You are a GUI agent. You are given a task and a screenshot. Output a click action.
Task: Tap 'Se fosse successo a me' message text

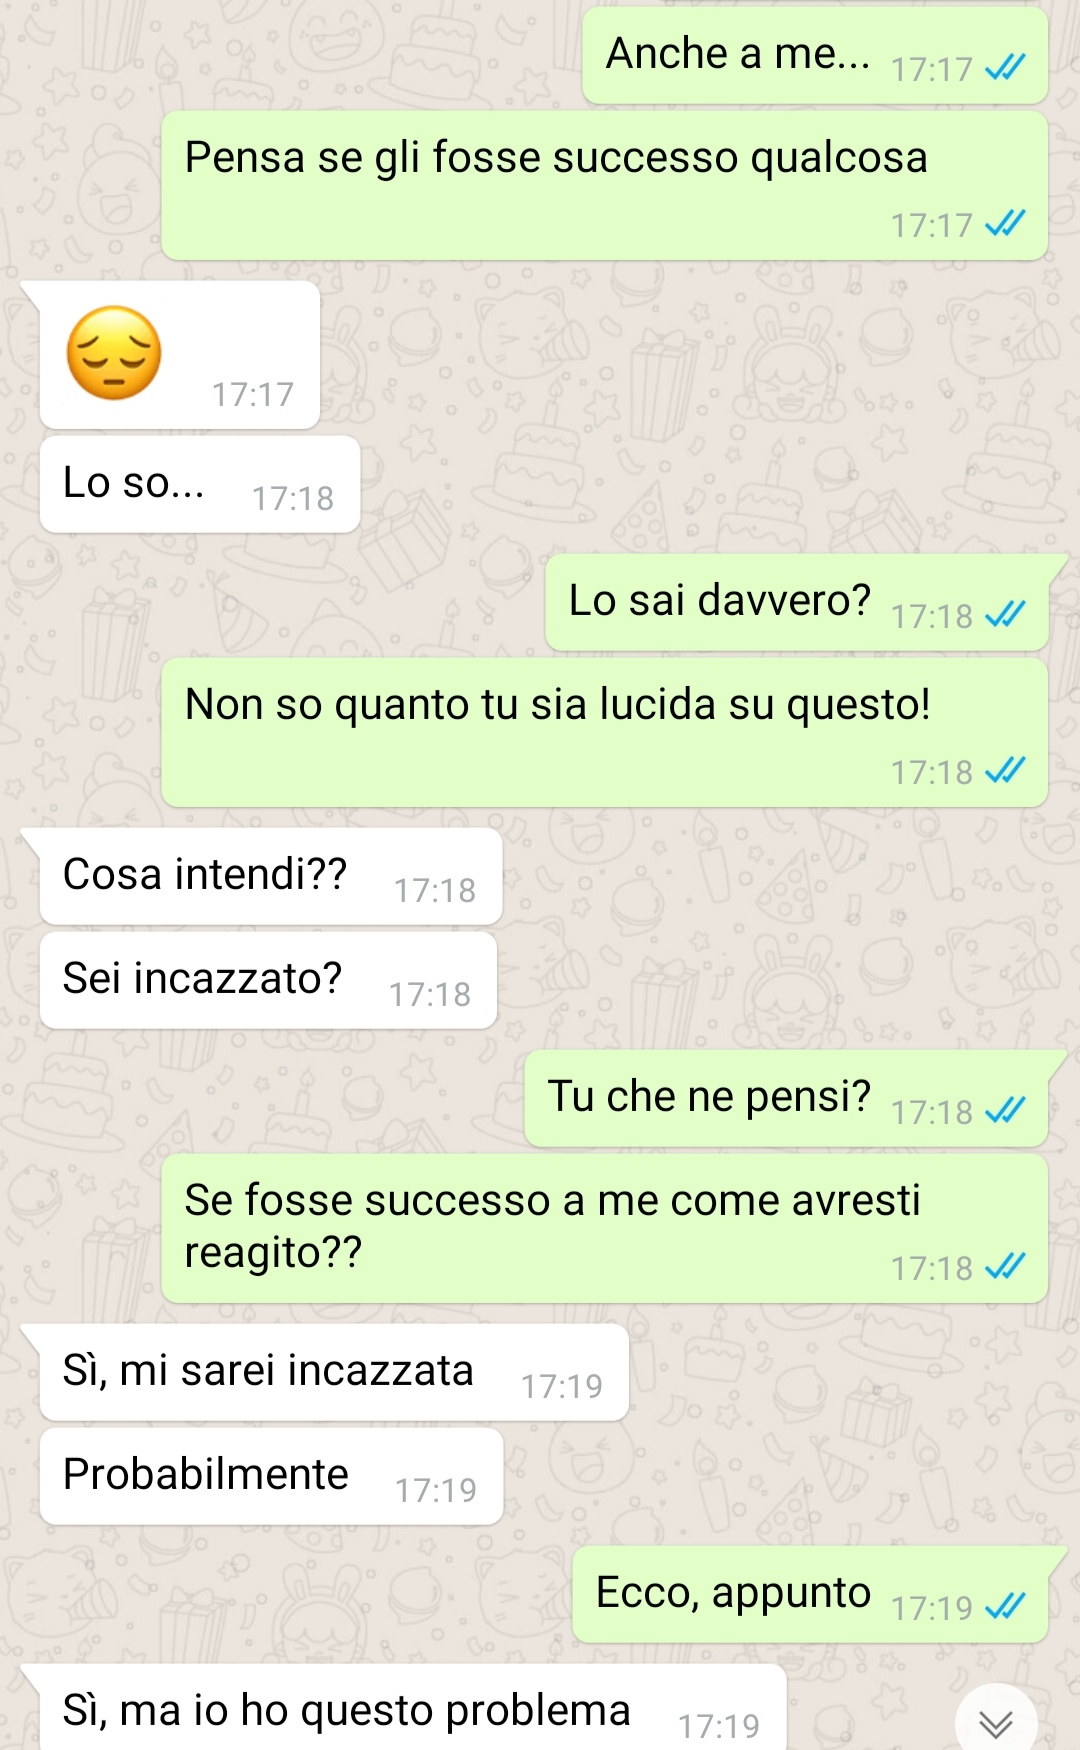552,1226
